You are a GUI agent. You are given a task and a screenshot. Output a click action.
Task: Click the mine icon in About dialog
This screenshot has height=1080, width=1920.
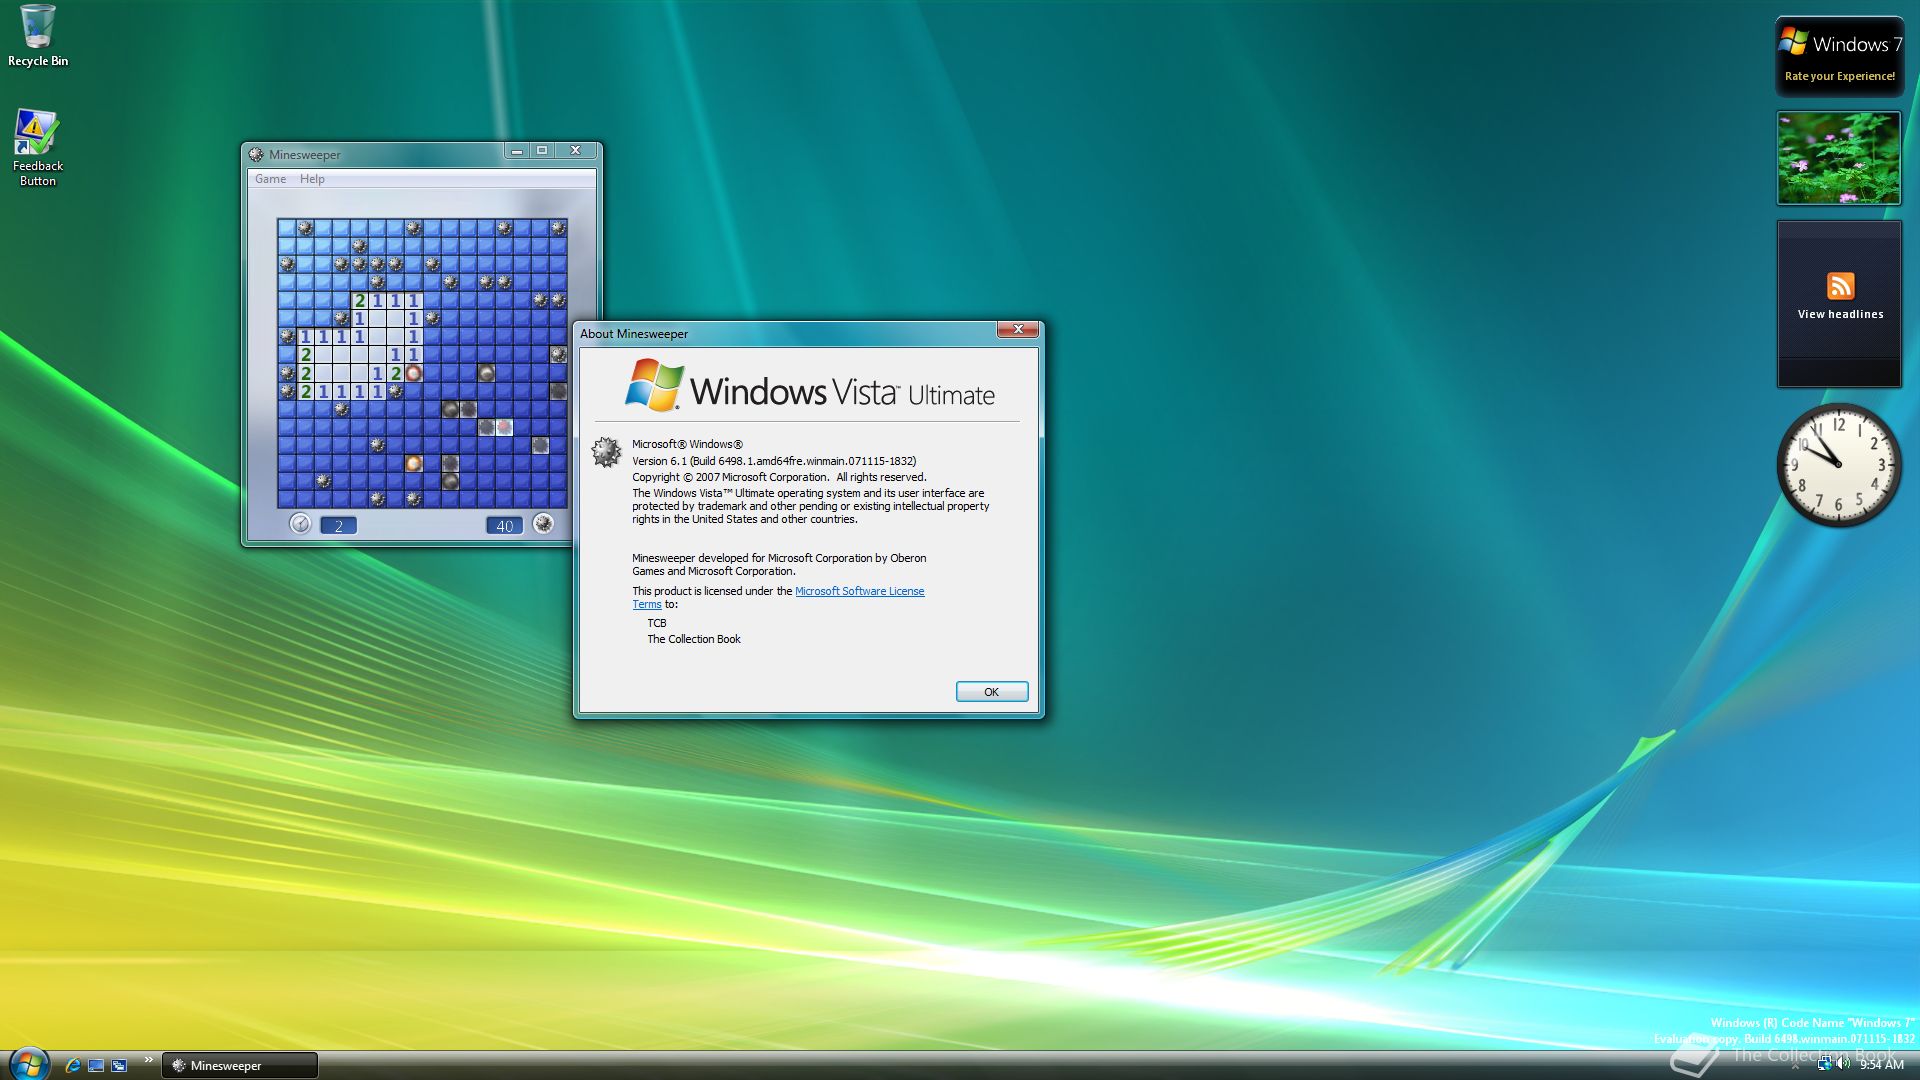[606, 452]
